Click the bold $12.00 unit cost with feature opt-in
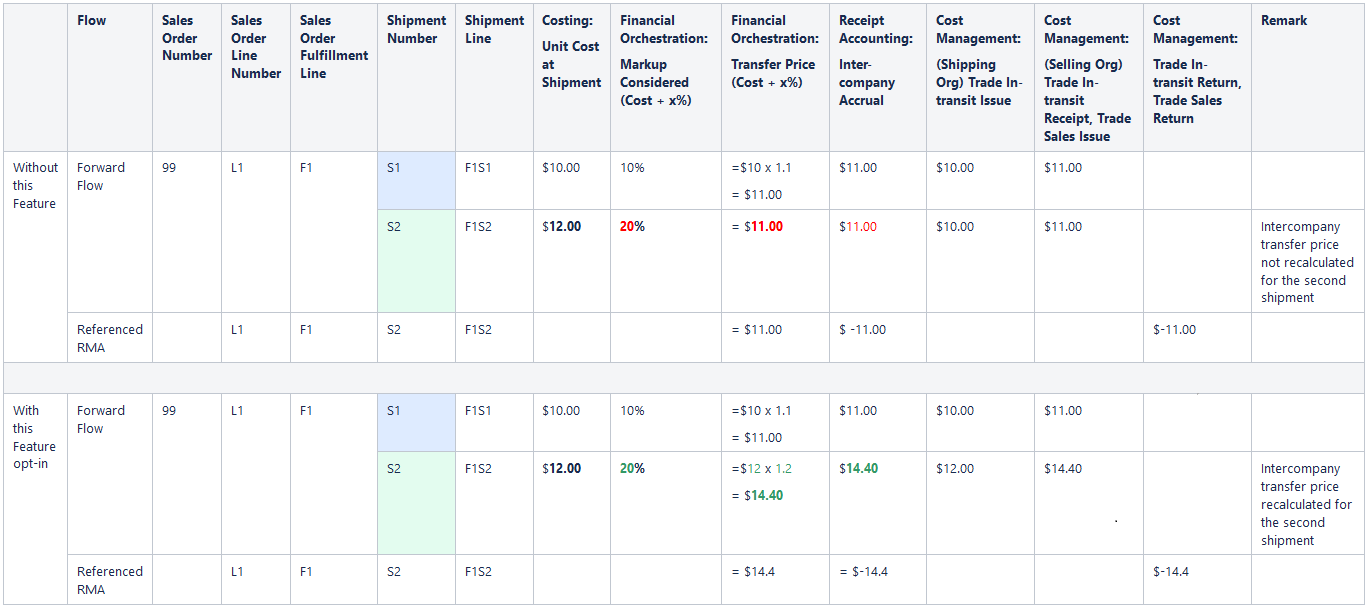Viewport: 1369px width, 610px height. (561, 468)
